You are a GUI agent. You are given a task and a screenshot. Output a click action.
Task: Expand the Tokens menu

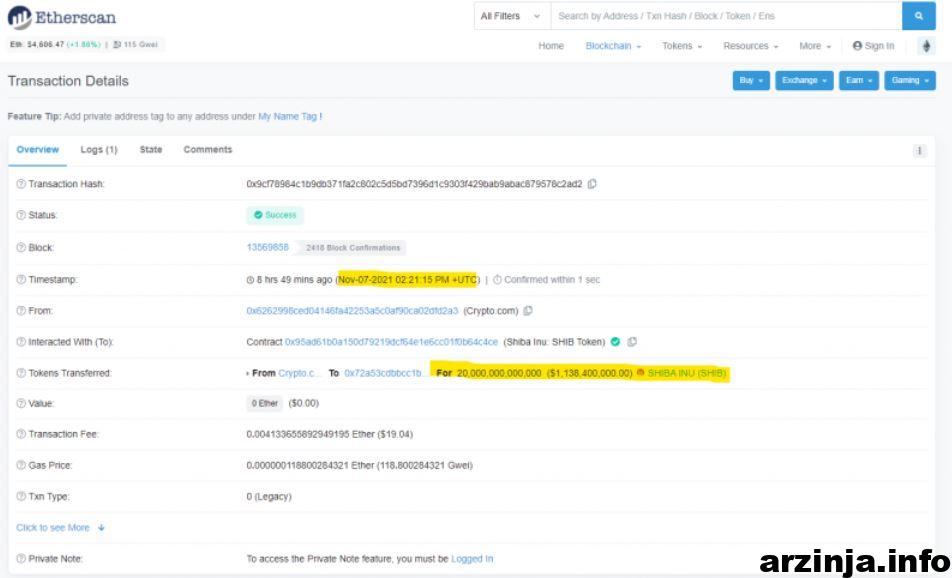682,46
